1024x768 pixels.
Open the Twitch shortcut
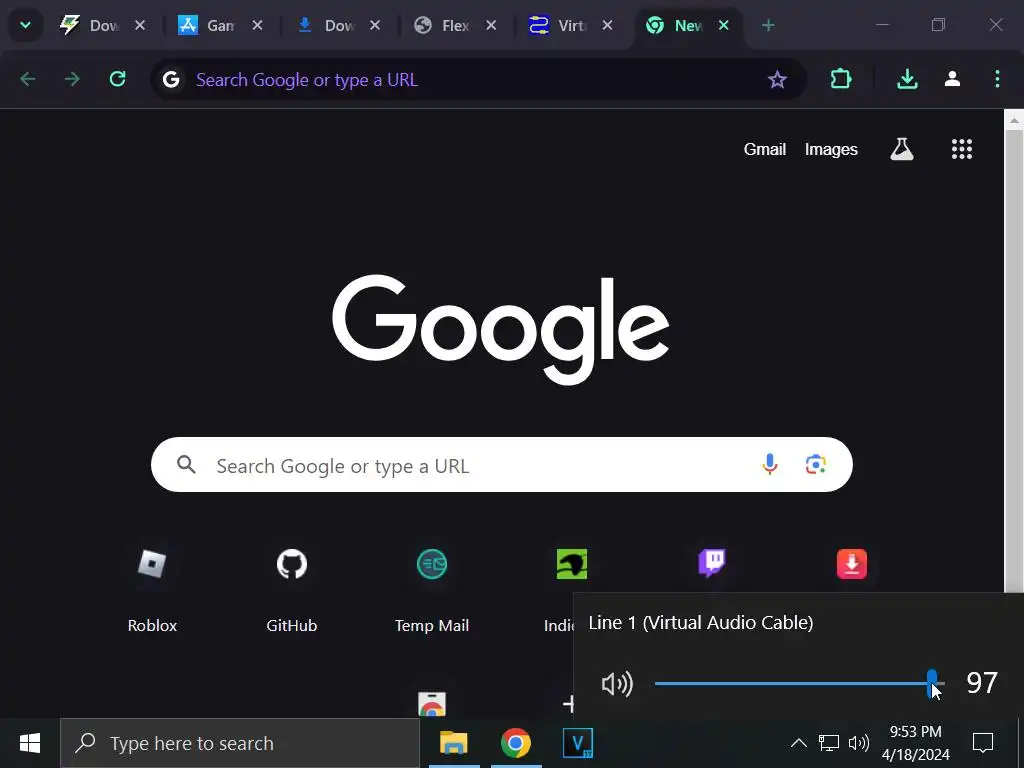pyautogui.click(x=712, y=564)
